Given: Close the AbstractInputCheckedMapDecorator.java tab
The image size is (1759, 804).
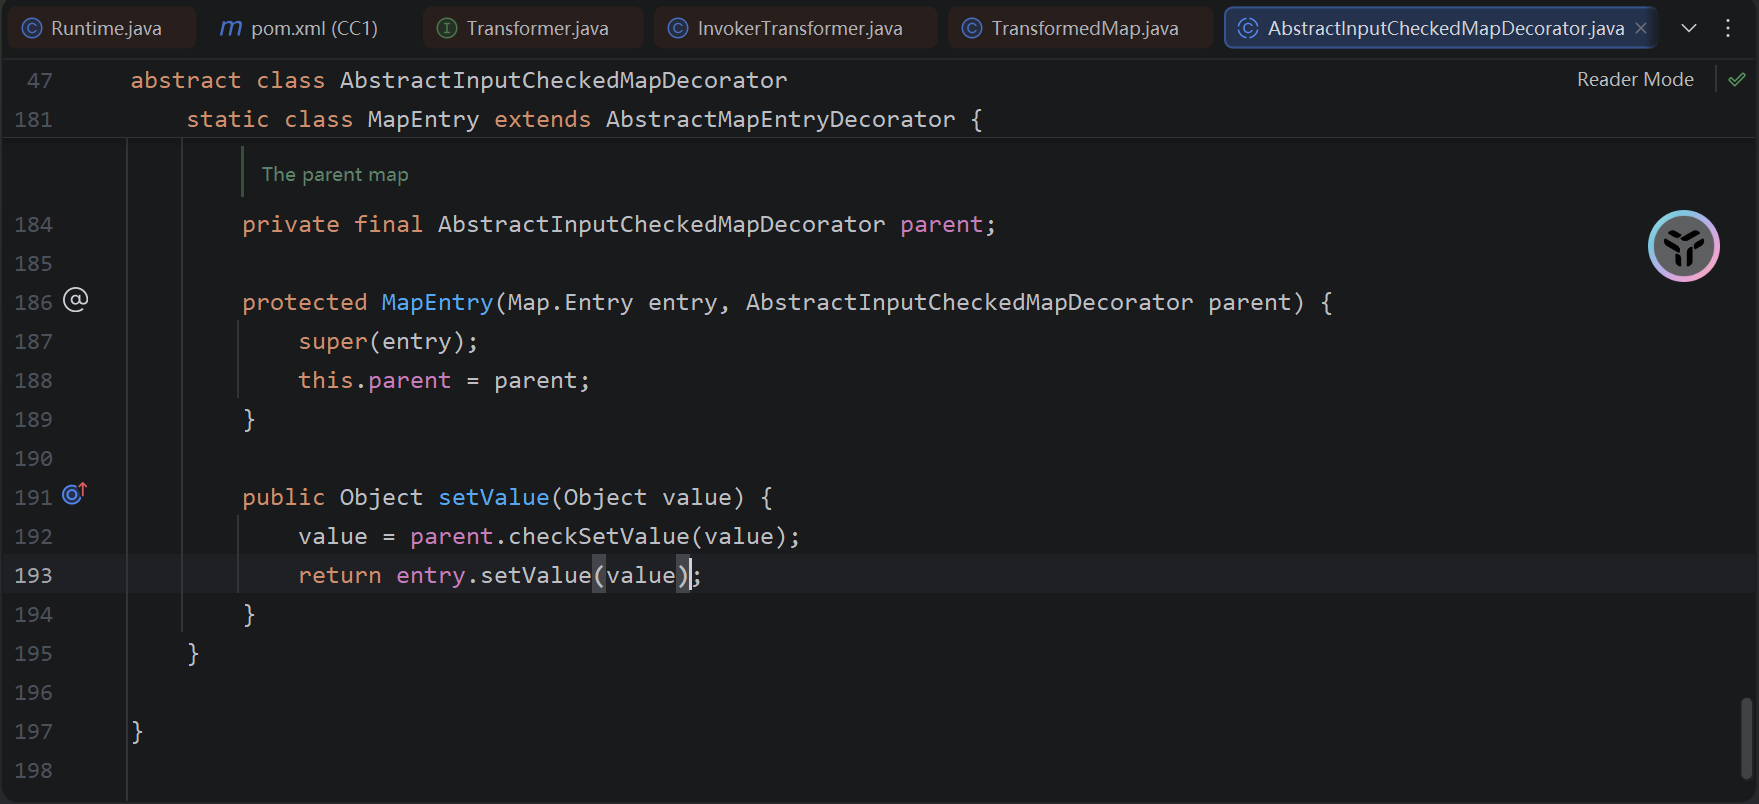Looking at the screenshot, I should (1641, 28).
